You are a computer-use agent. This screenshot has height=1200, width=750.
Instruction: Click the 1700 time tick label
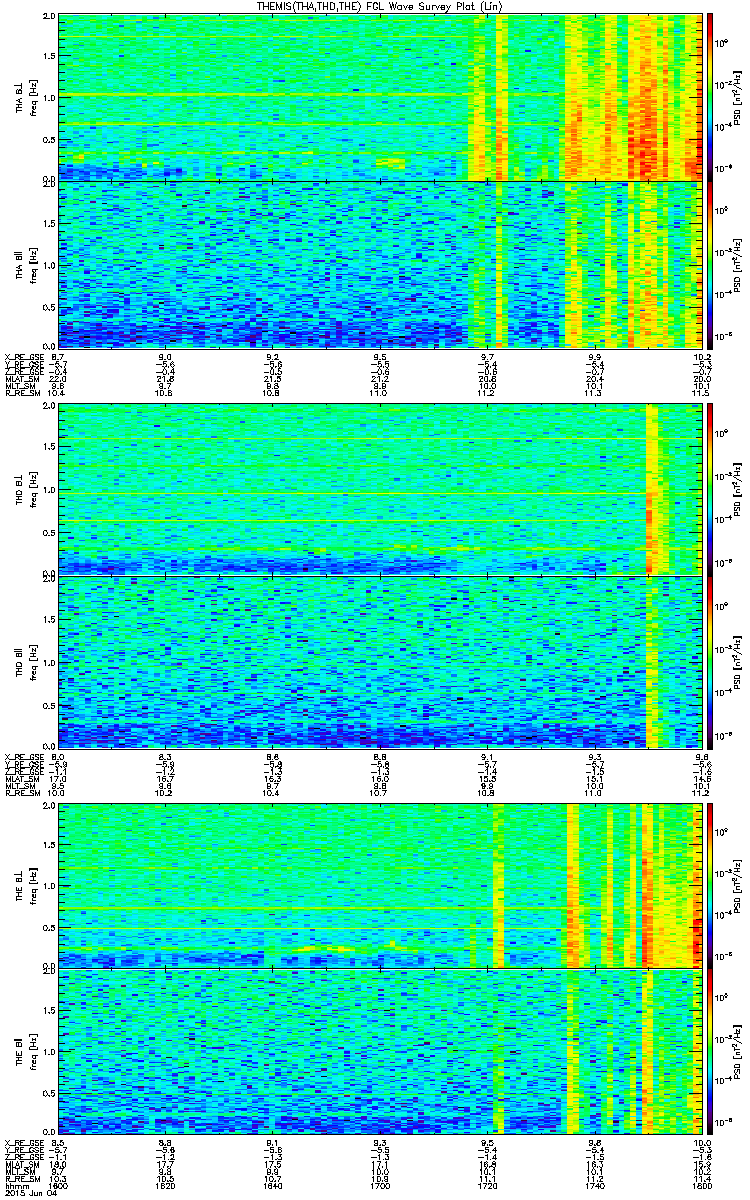click(x=380, y=1188)
